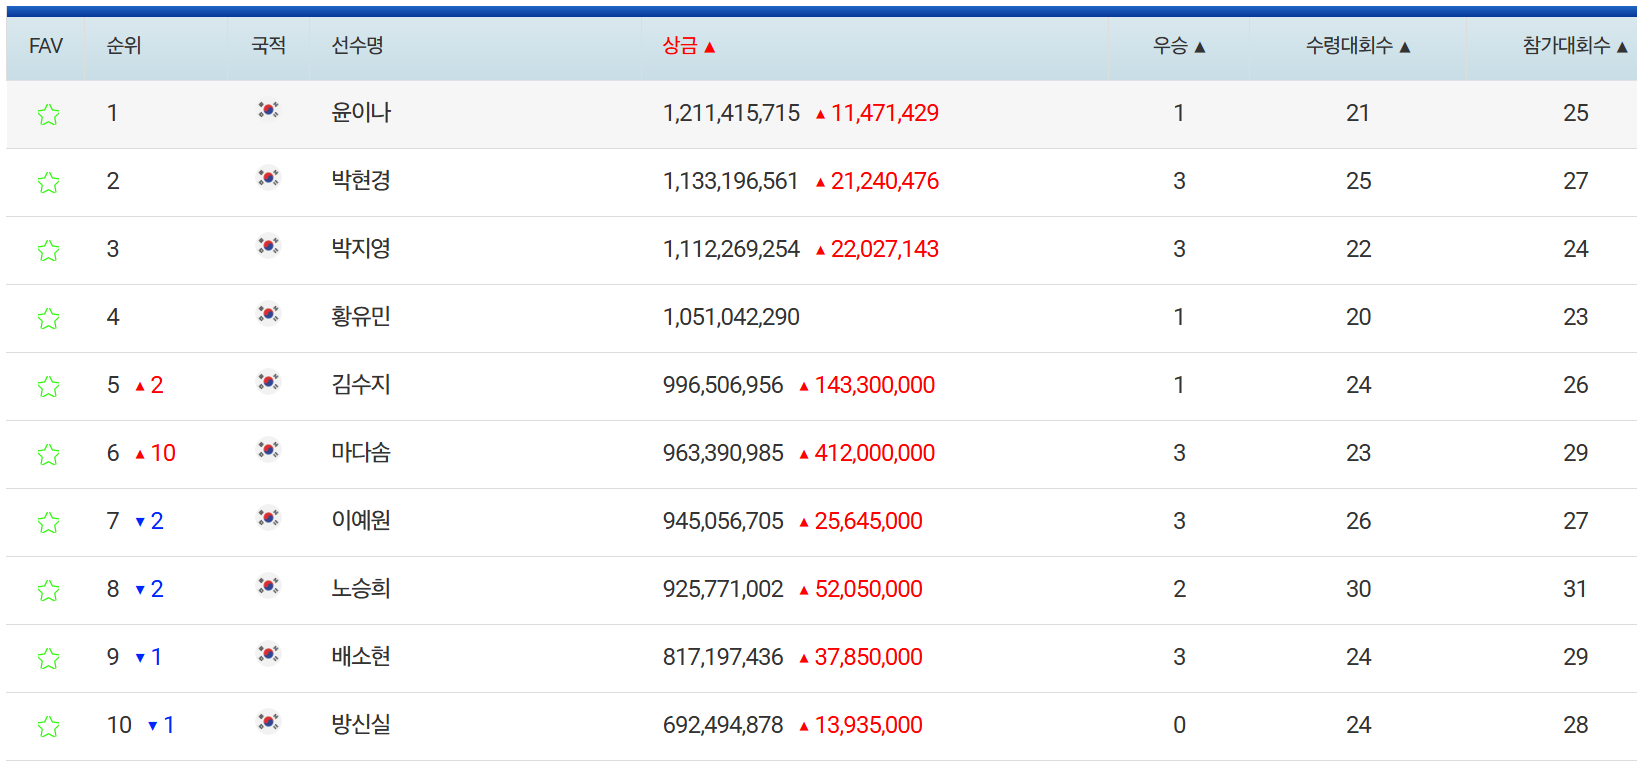1637x765 pixels.
Task: Sort table by 우승 column
Action: point(1179,46)
